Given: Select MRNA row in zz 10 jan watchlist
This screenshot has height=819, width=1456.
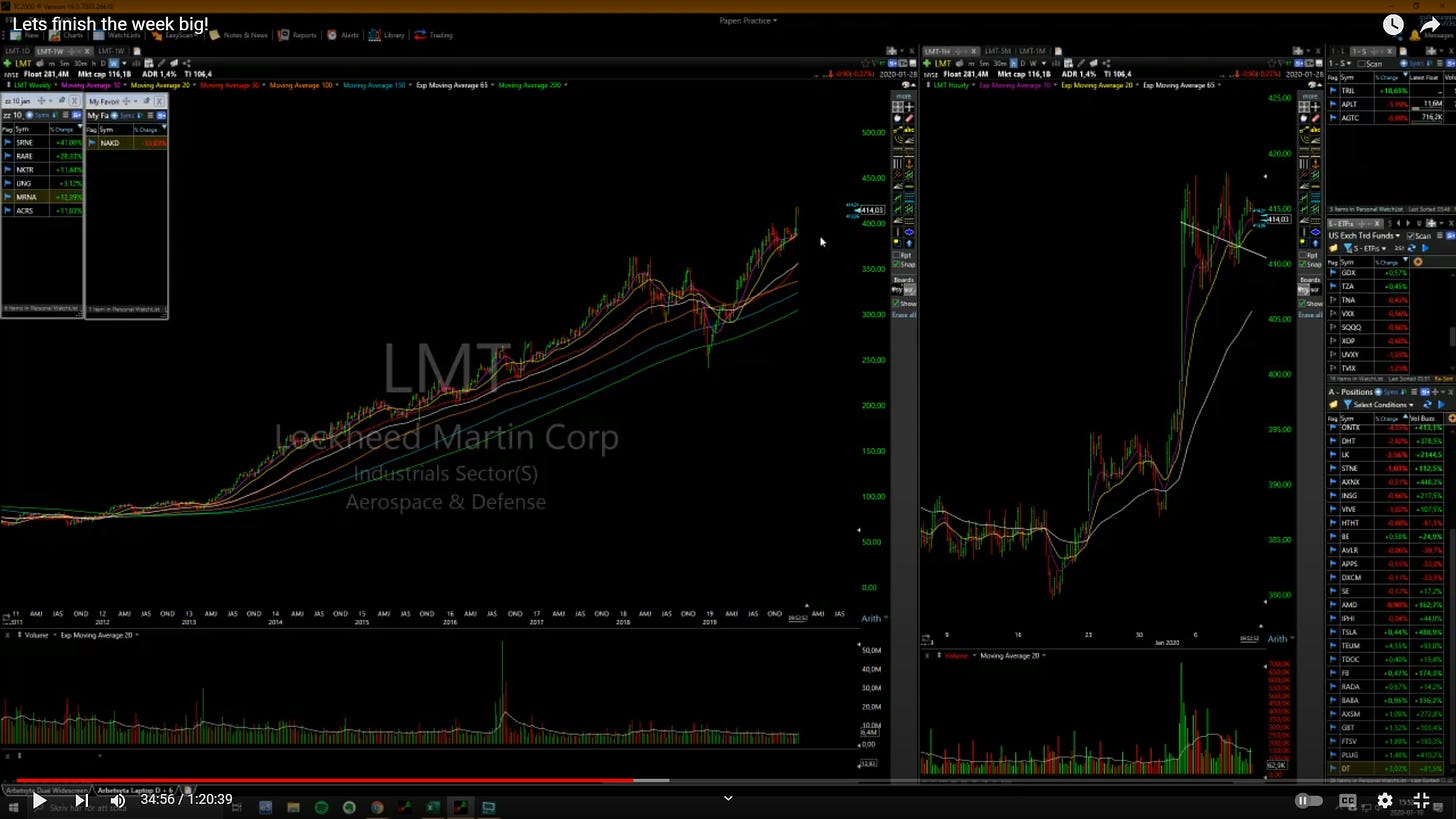Looking at the screenshot, I should click(x=42, y=197).
